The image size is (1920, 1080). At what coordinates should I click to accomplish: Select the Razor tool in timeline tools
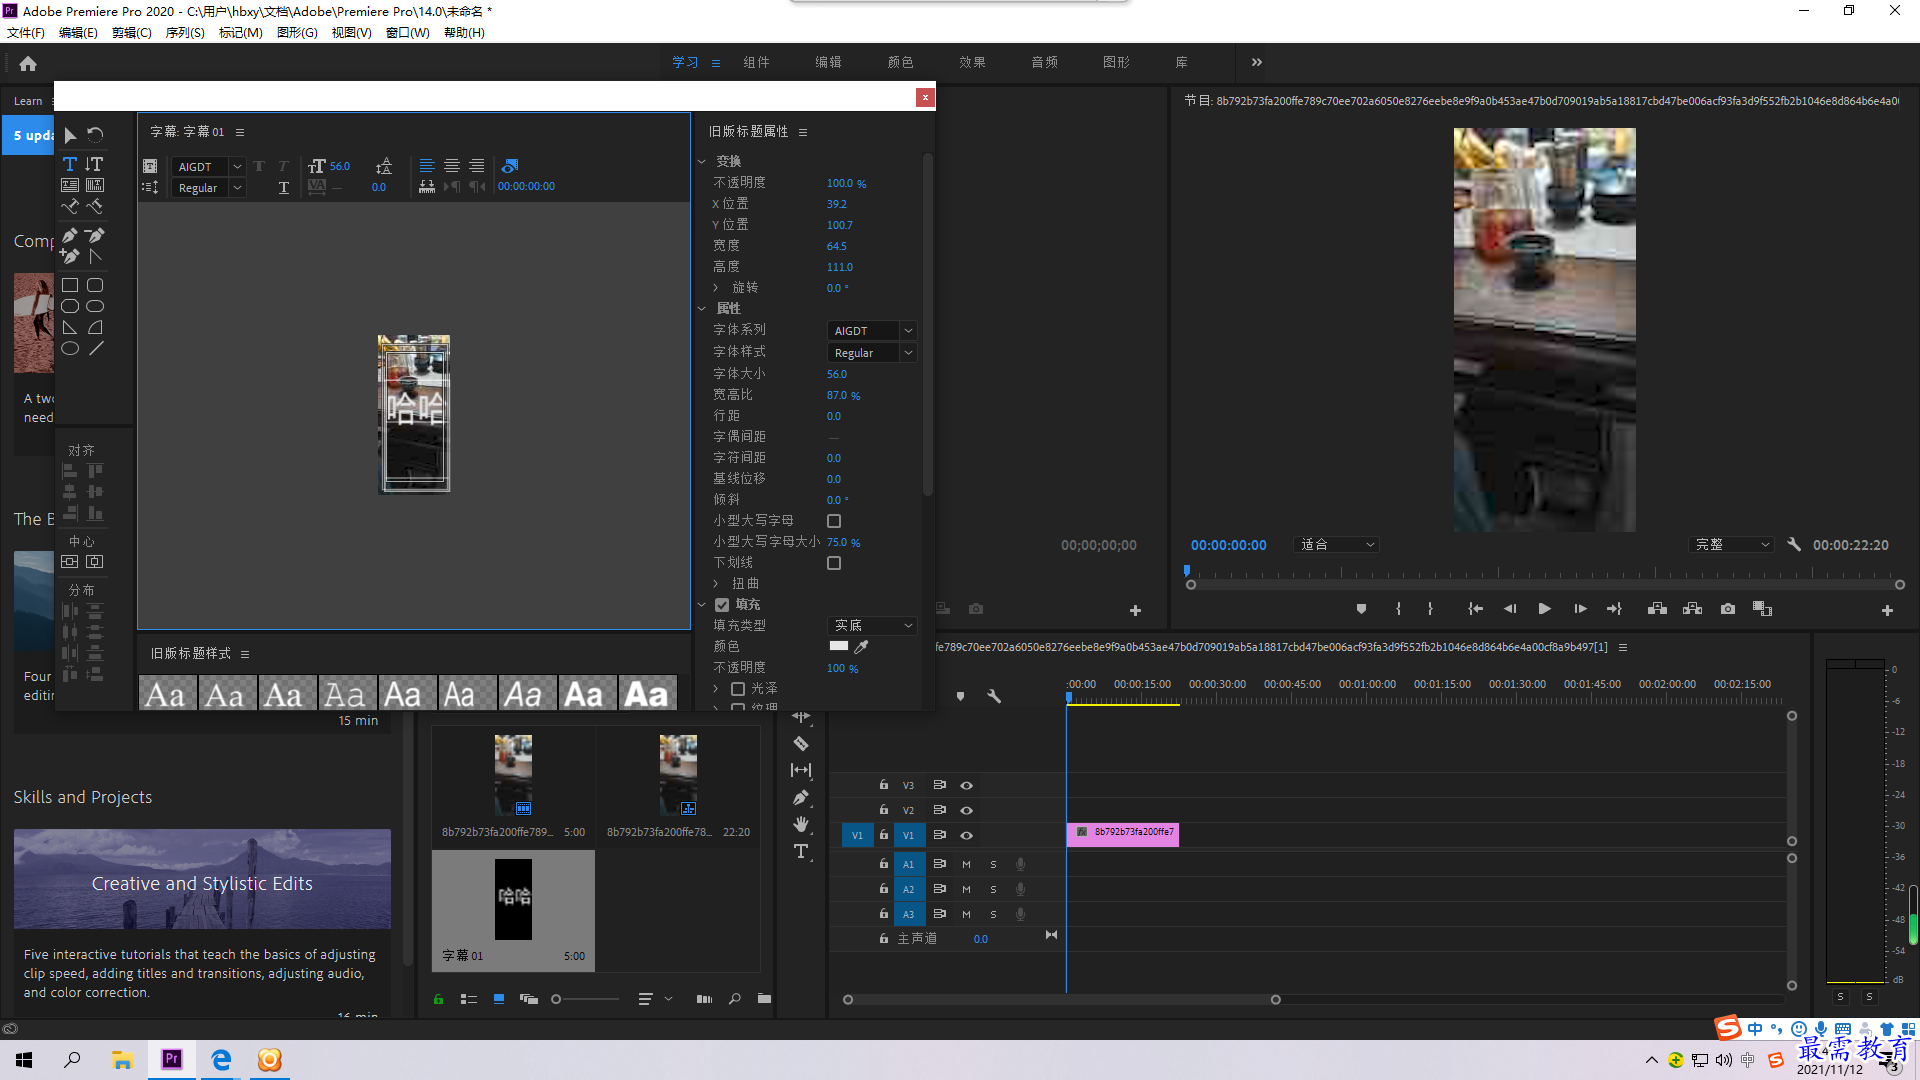801,743
